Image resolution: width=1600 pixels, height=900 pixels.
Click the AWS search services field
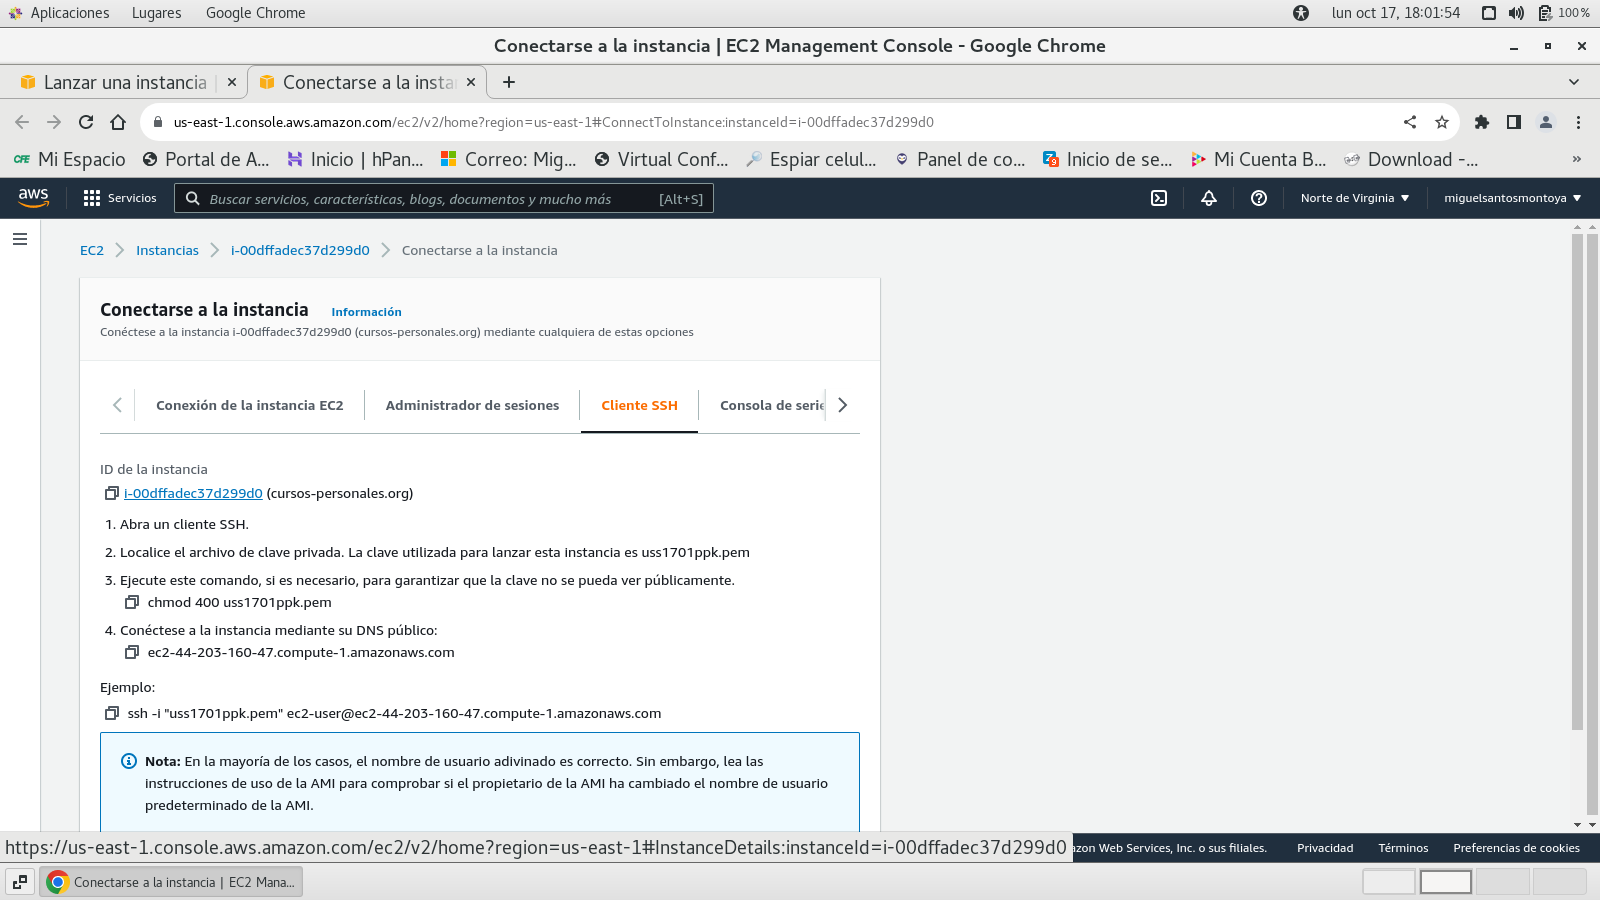(x=430, y=199)
